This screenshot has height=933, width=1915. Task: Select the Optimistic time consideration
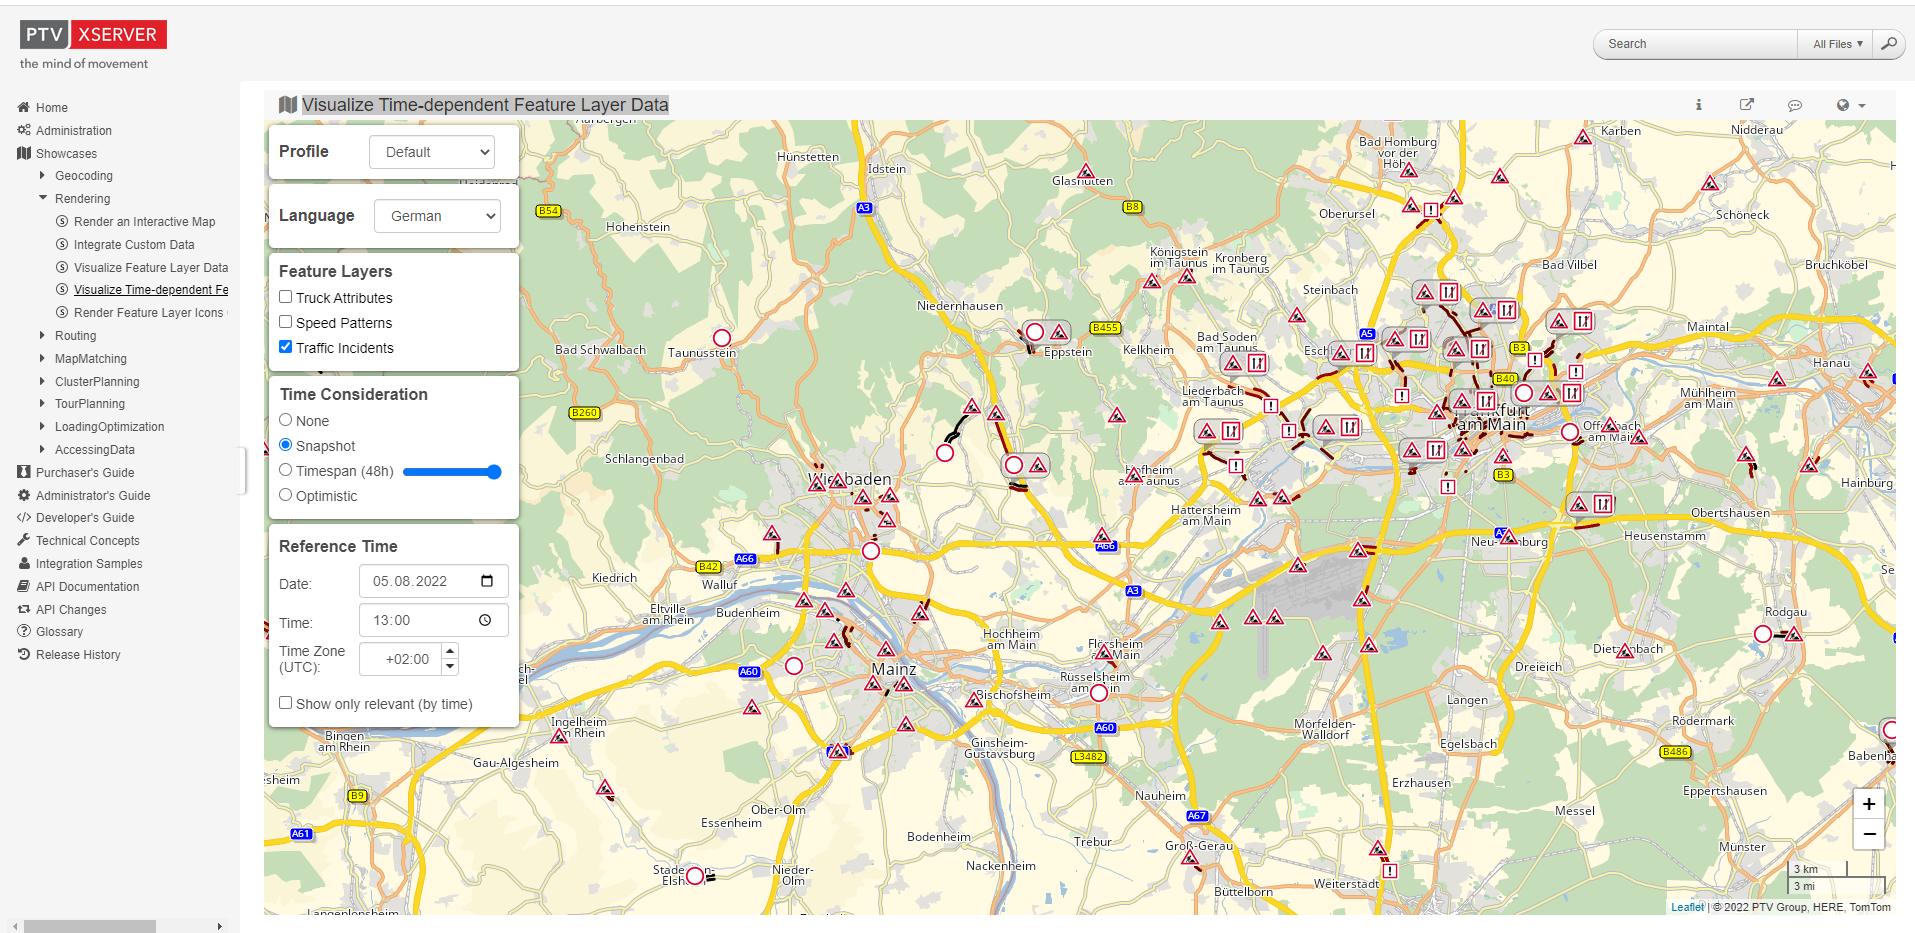[x=286, y=495]
